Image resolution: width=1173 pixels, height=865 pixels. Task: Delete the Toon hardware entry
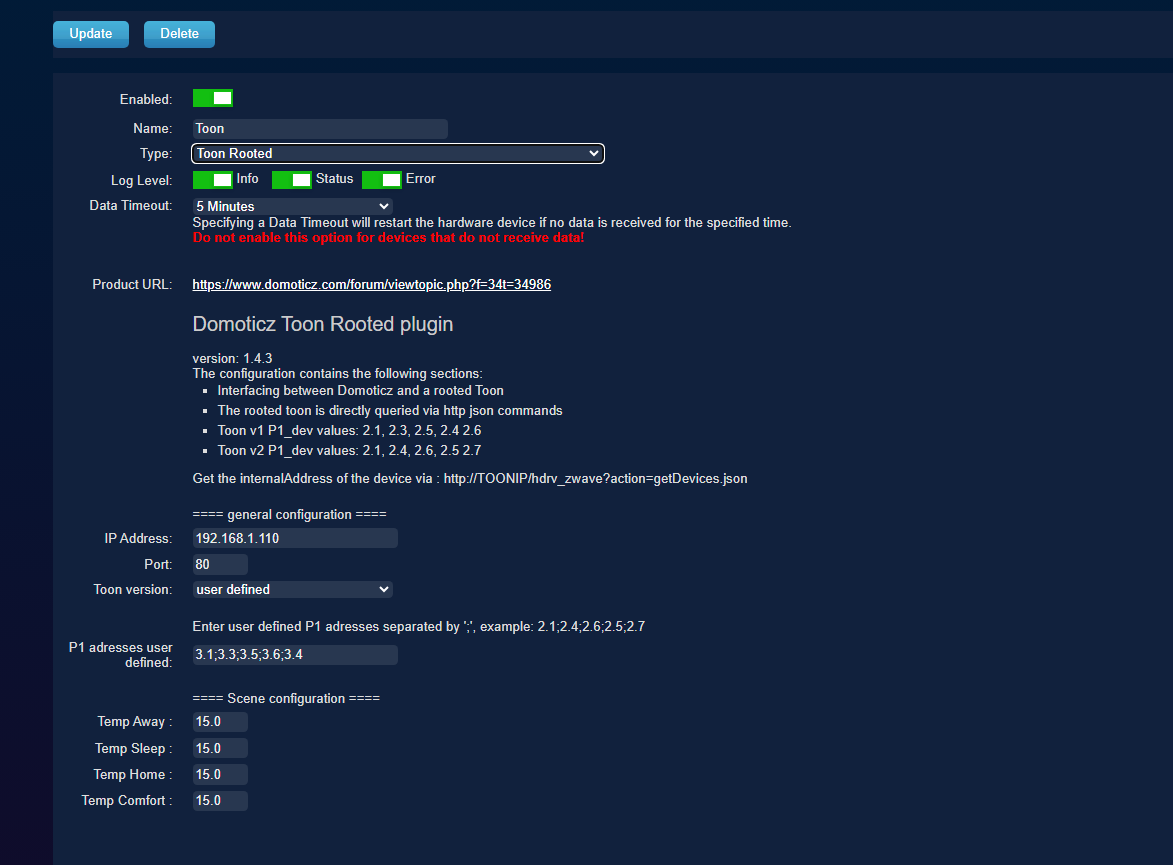tap(180, 34)
